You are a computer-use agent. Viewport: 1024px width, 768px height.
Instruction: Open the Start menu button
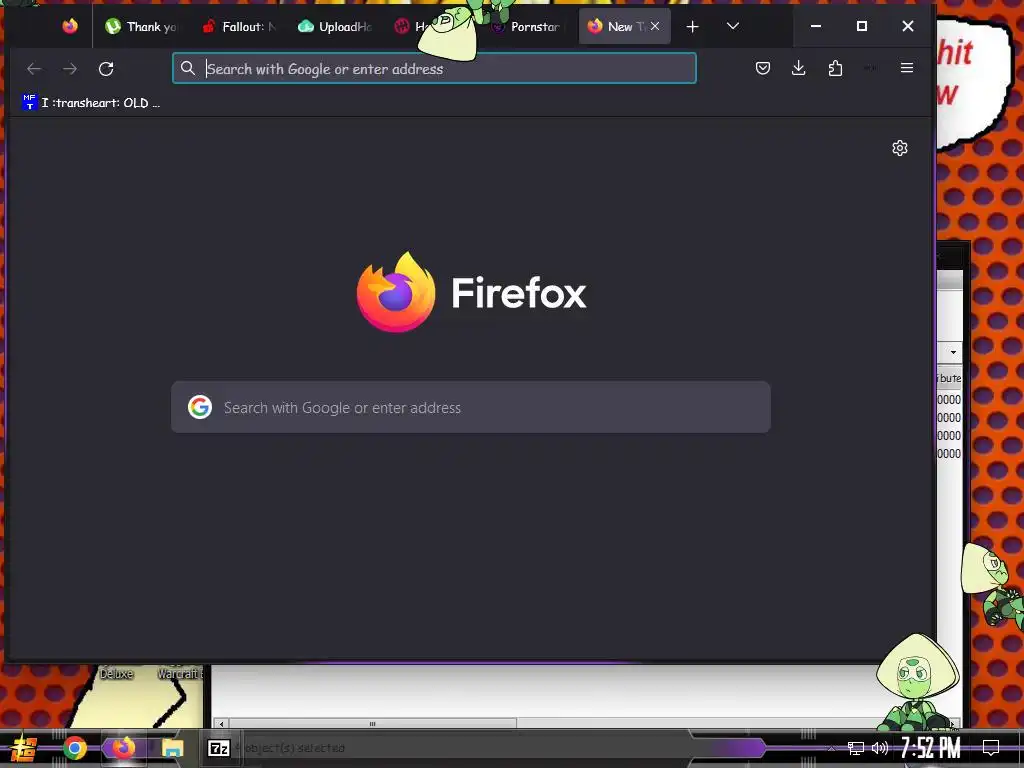click(24, 748)
